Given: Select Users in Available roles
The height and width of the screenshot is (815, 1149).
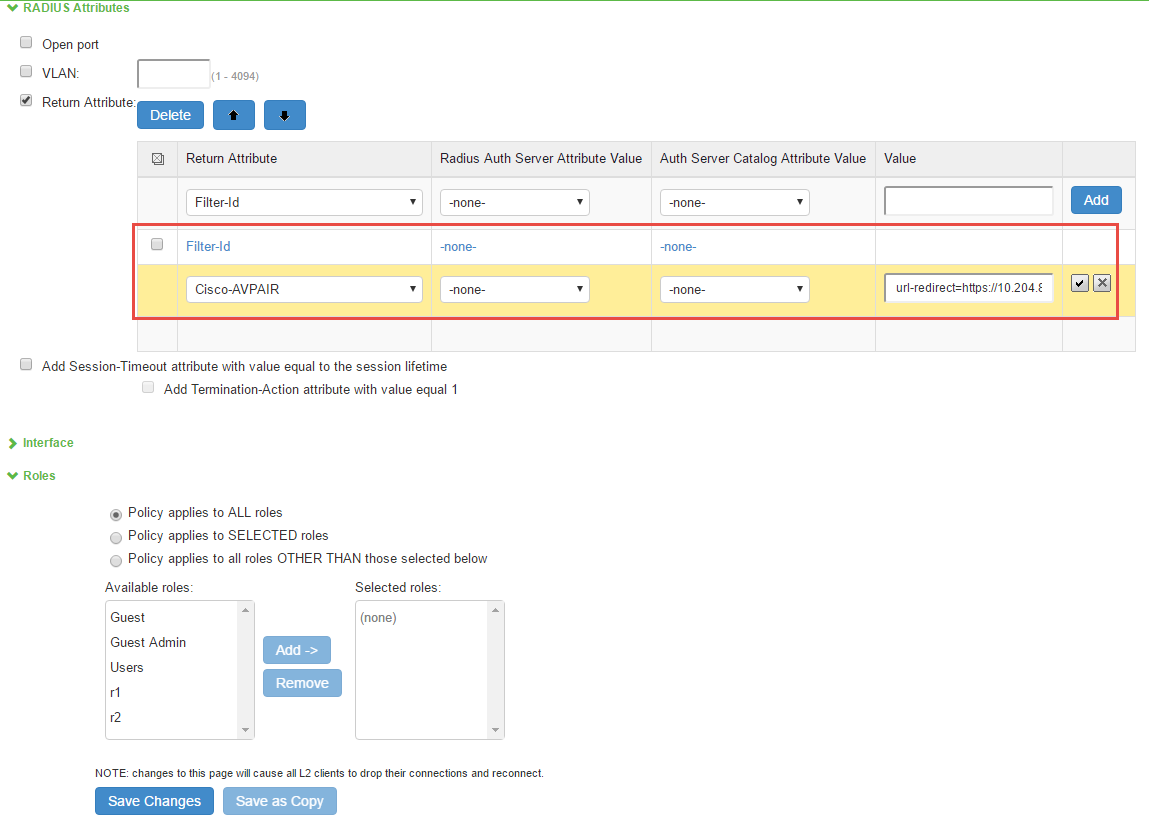Looking at the screenshot, I should [127, 667].
